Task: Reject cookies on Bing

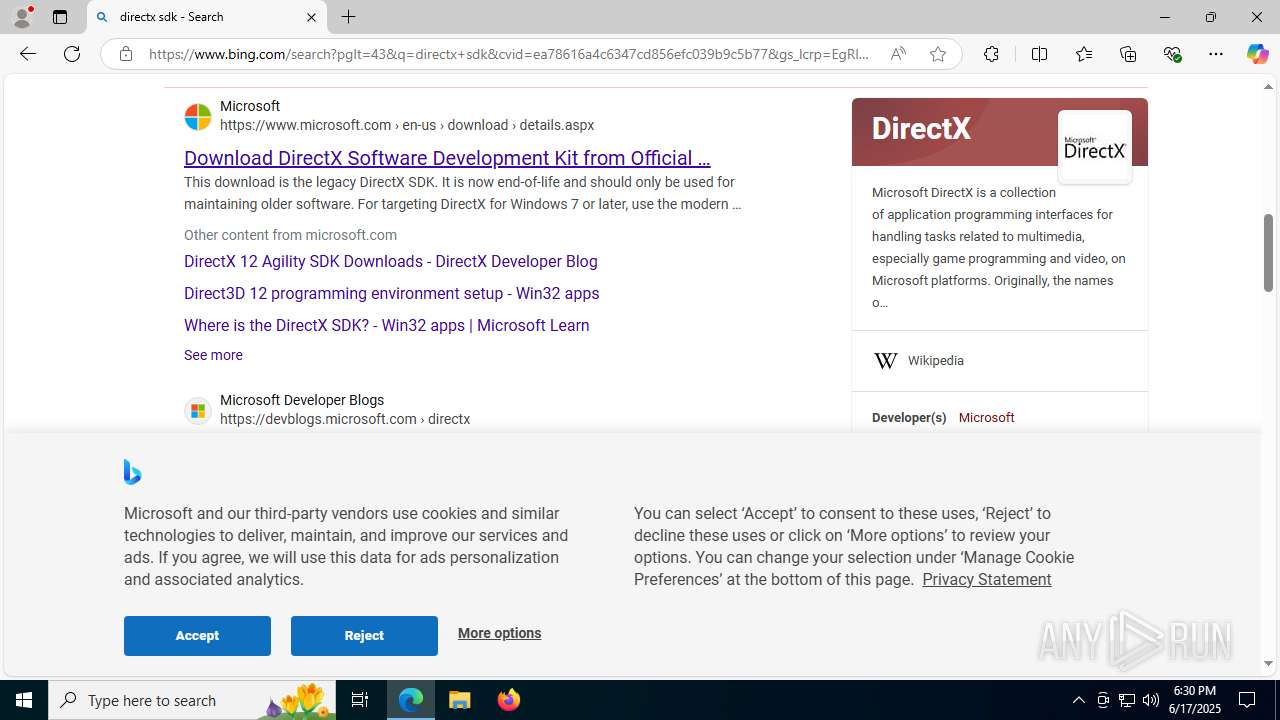Action: [x=364, y=636]
